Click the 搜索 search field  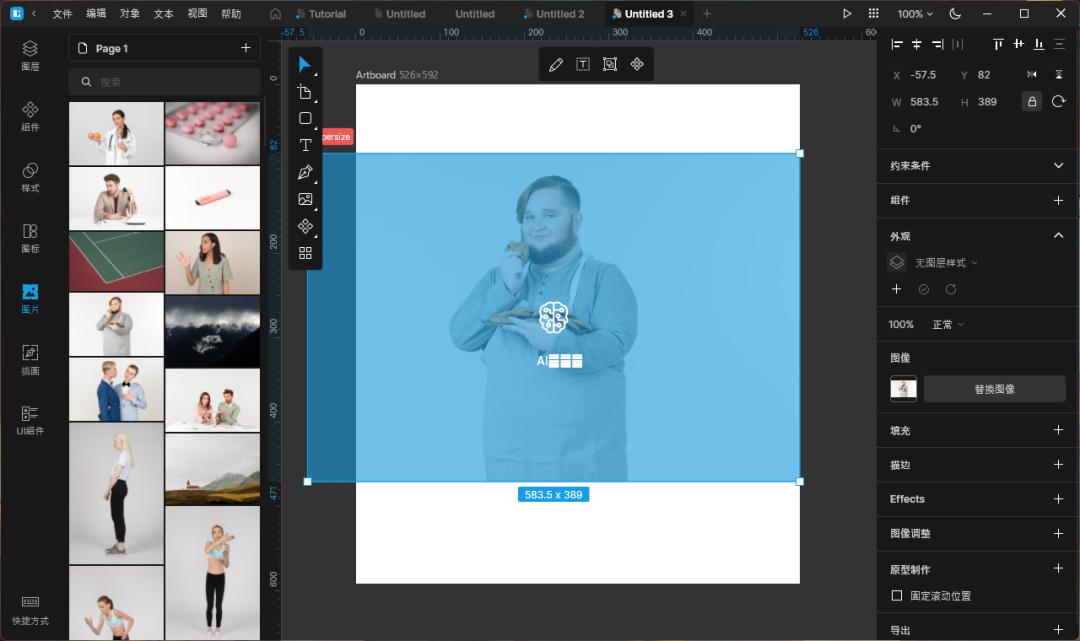point(165,82)
